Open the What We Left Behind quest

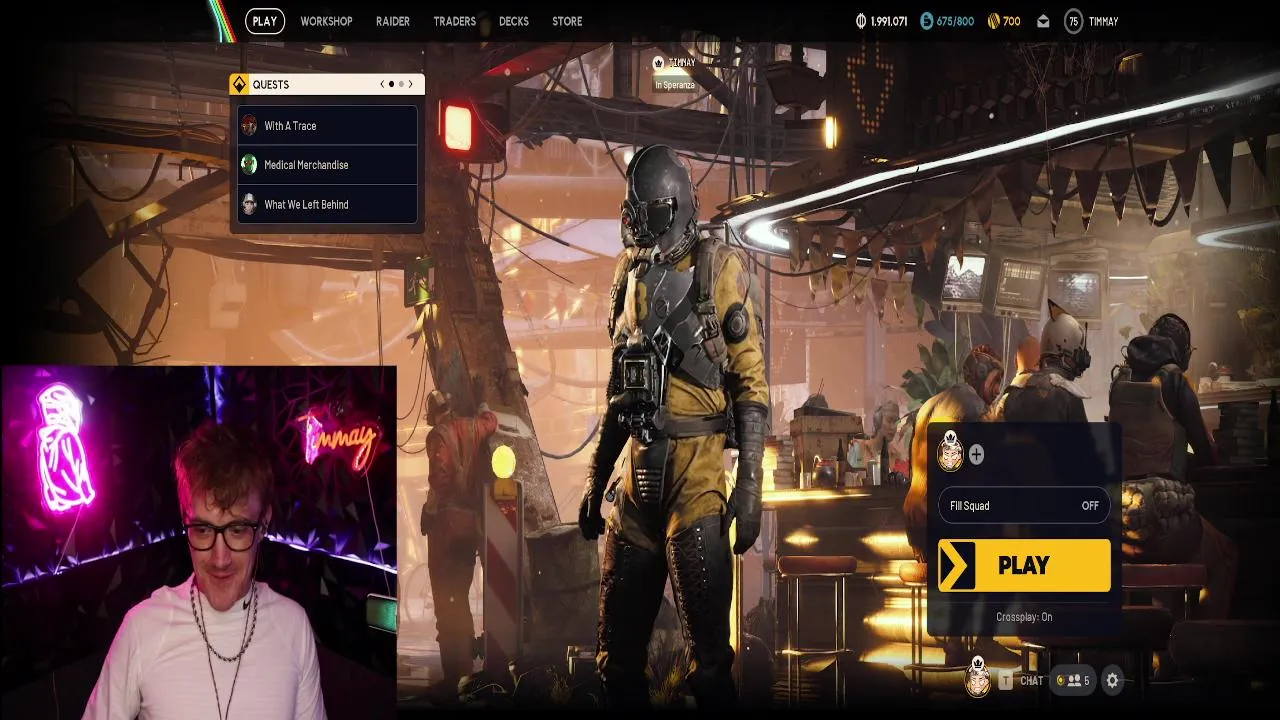tap(327, 204)
